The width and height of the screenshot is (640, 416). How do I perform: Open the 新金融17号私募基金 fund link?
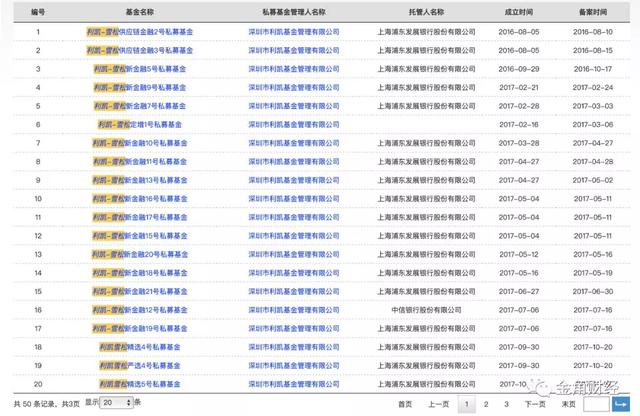pos(140,217)
